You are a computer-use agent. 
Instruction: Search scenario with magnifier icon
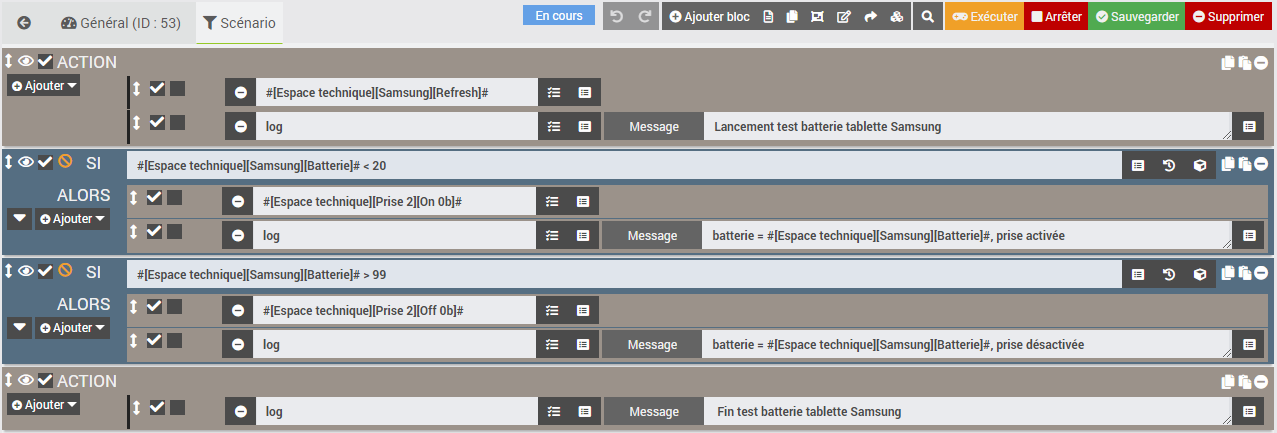(928, 17)
